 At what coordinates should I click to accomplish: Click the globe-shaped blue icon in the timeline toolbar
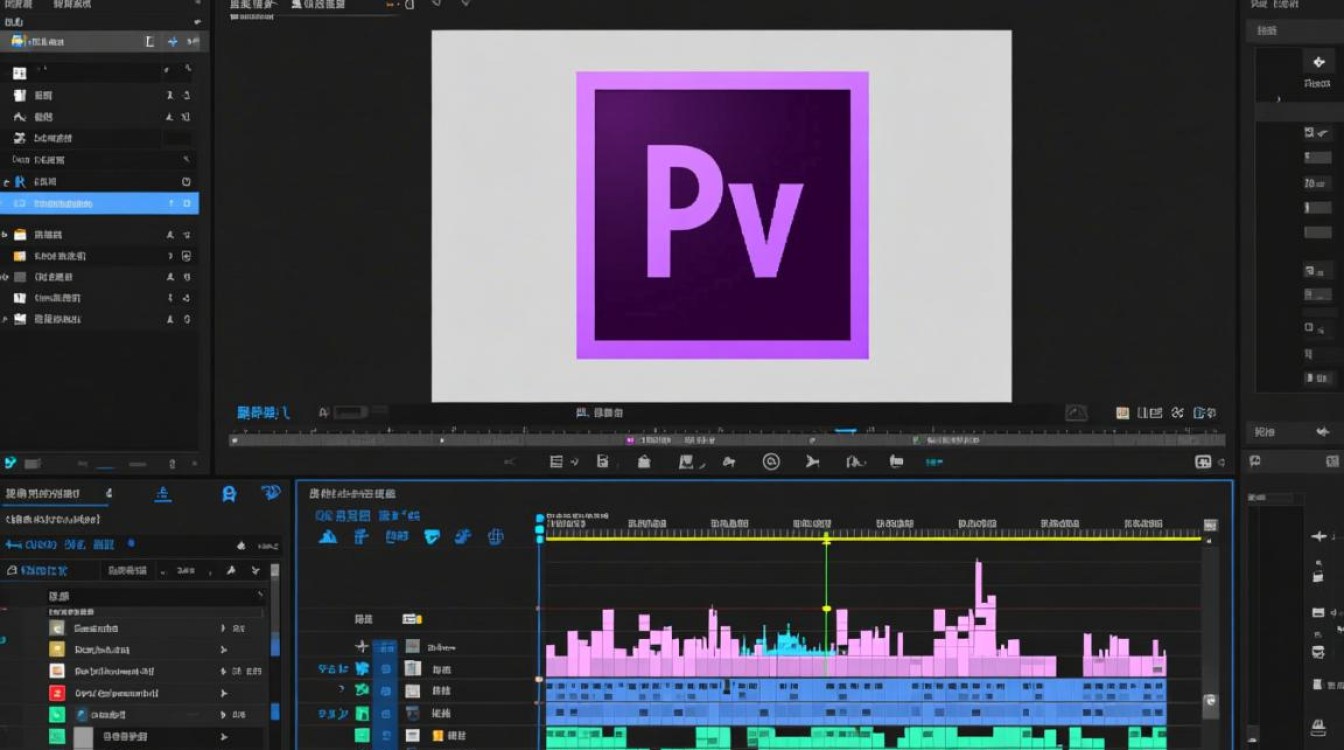pos(494,537)
